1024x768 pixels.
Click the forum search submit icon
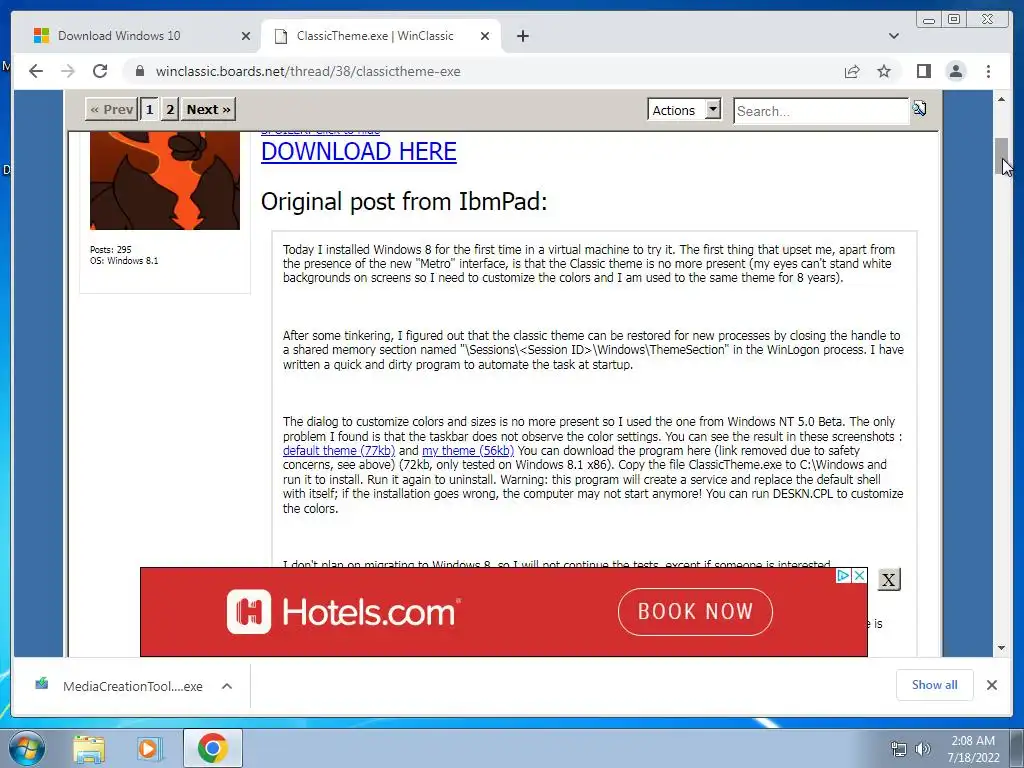coord(920,108)
